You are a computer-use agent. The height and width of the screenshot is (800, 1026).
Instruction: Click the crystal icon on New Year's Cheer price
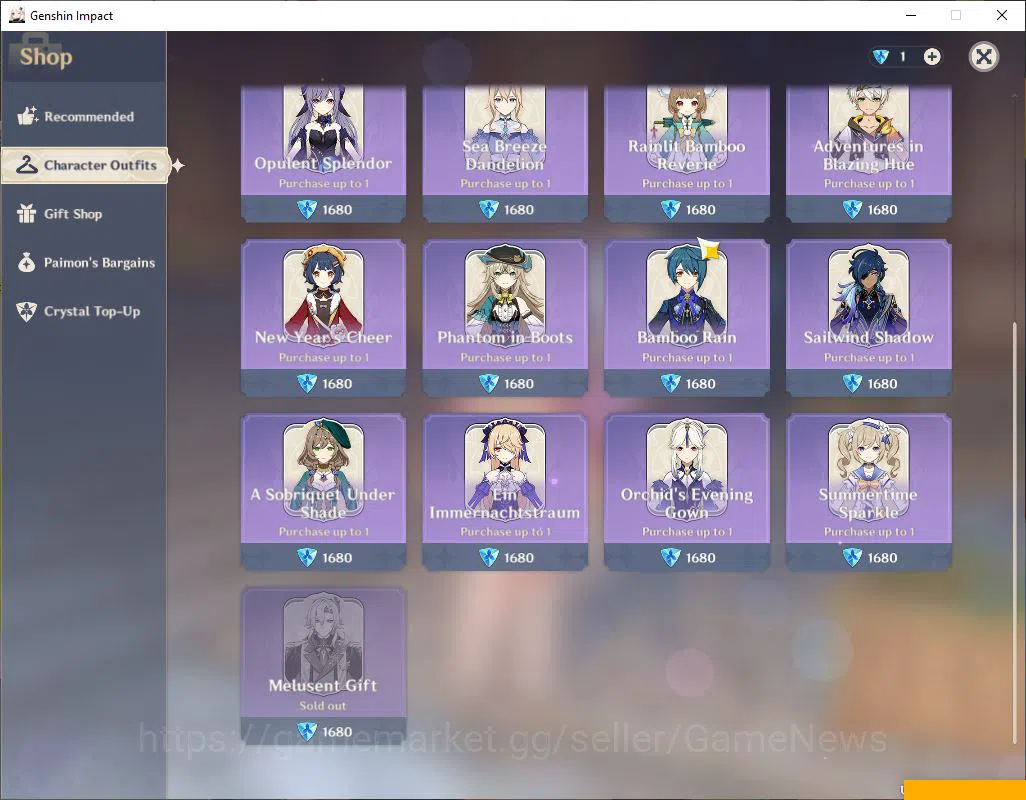click(307, 383)
